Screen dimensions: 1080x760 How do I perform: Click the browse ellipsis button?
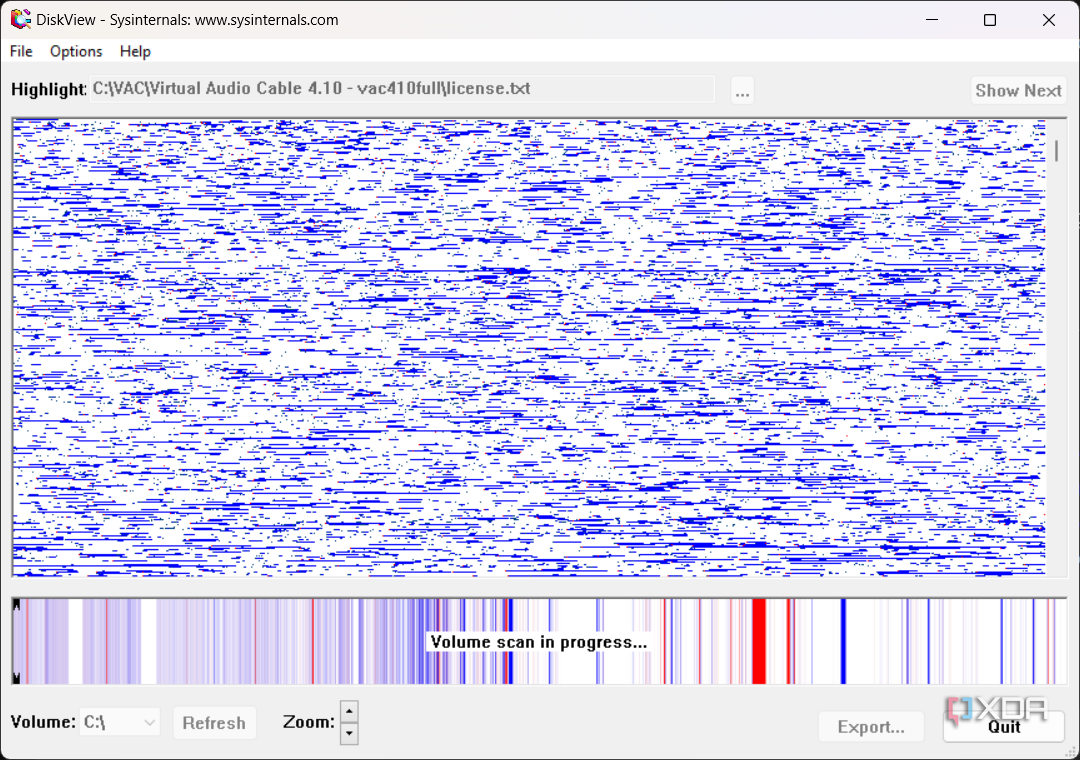click(x=742, y=91)
